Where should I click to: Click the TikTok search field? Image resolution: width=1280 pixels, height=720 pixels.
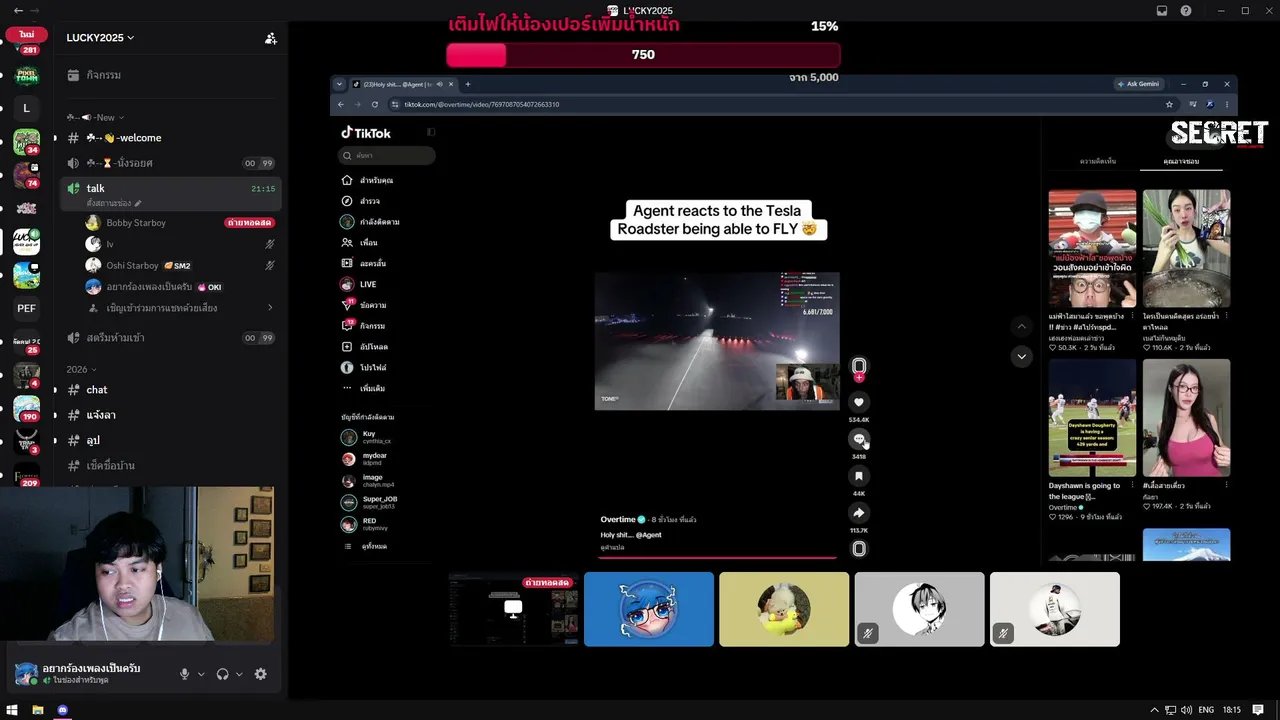(387, 155)
